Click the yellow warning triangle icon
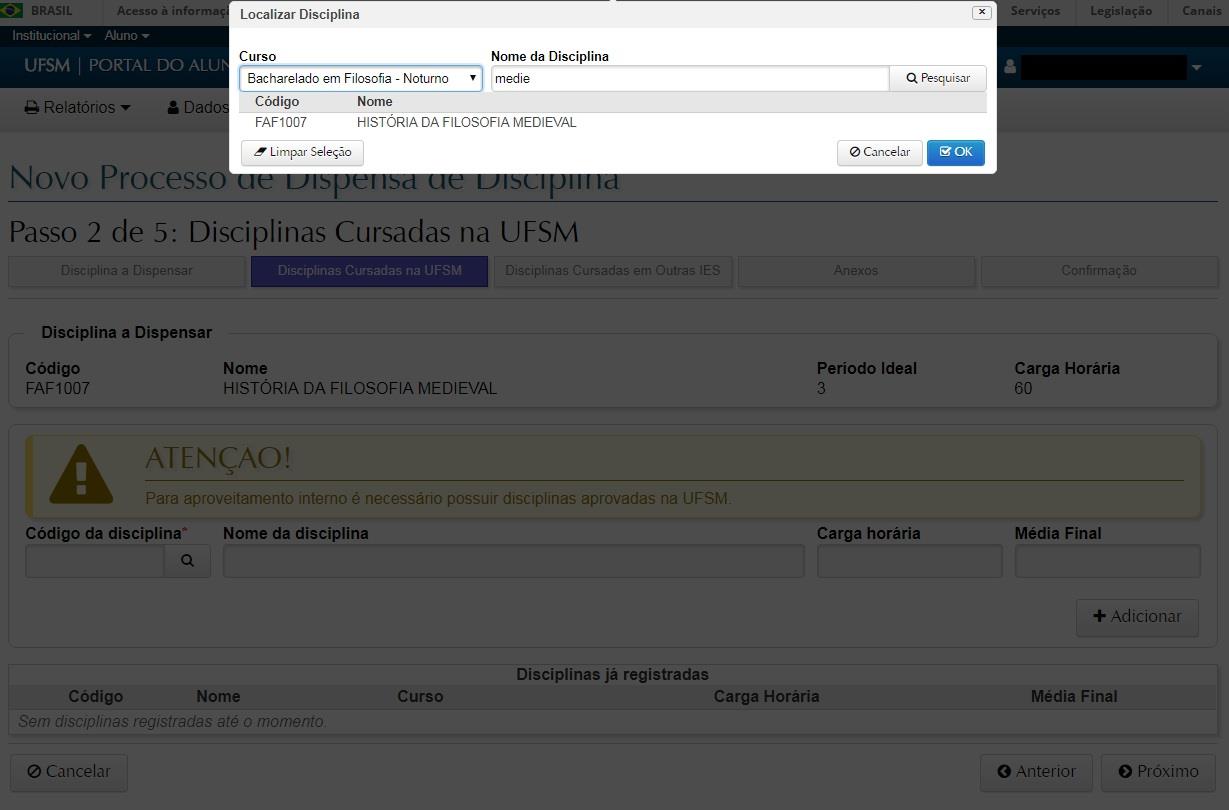This screenshot has height=810, width=1229. pos(81,474)
